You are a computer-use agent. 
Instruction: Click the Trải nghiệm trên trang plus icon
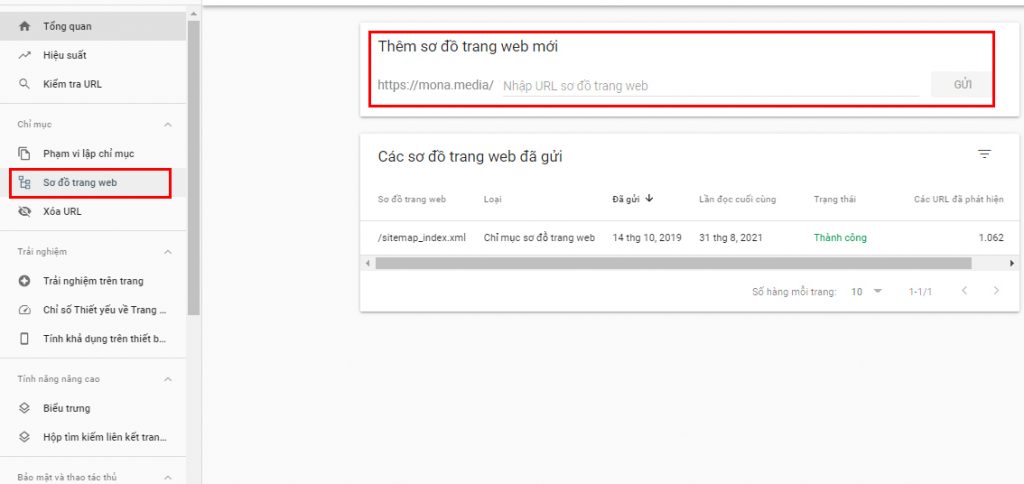pos(25,281)
